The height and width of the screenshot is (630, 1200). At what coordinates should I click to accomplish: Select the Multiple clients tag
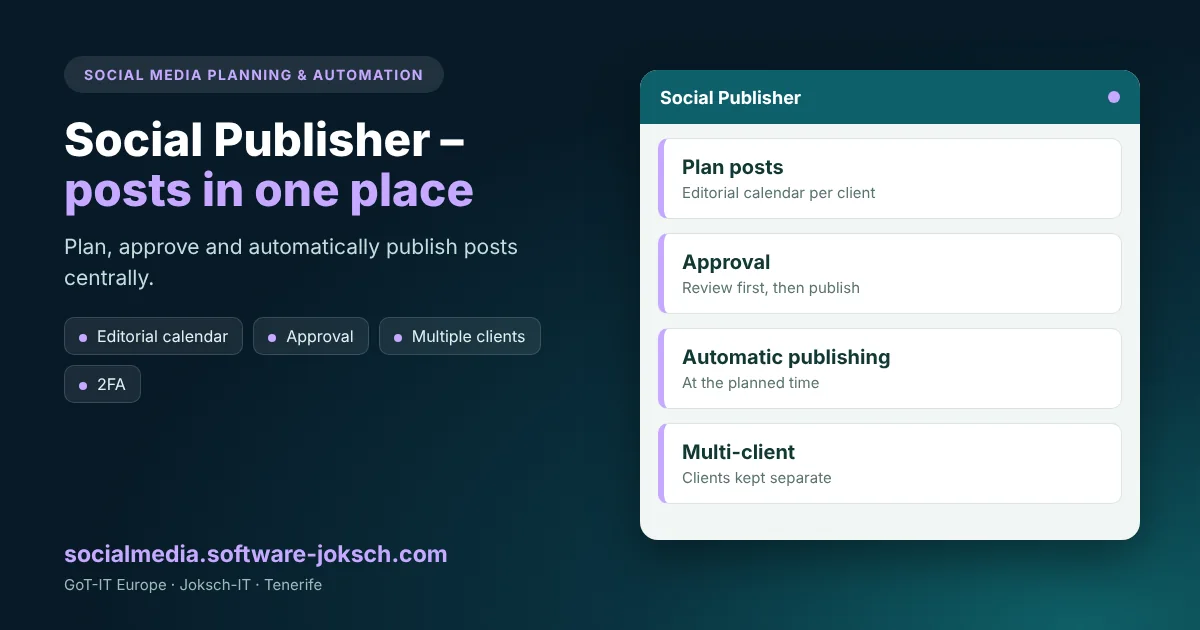(x=460, y=336)
